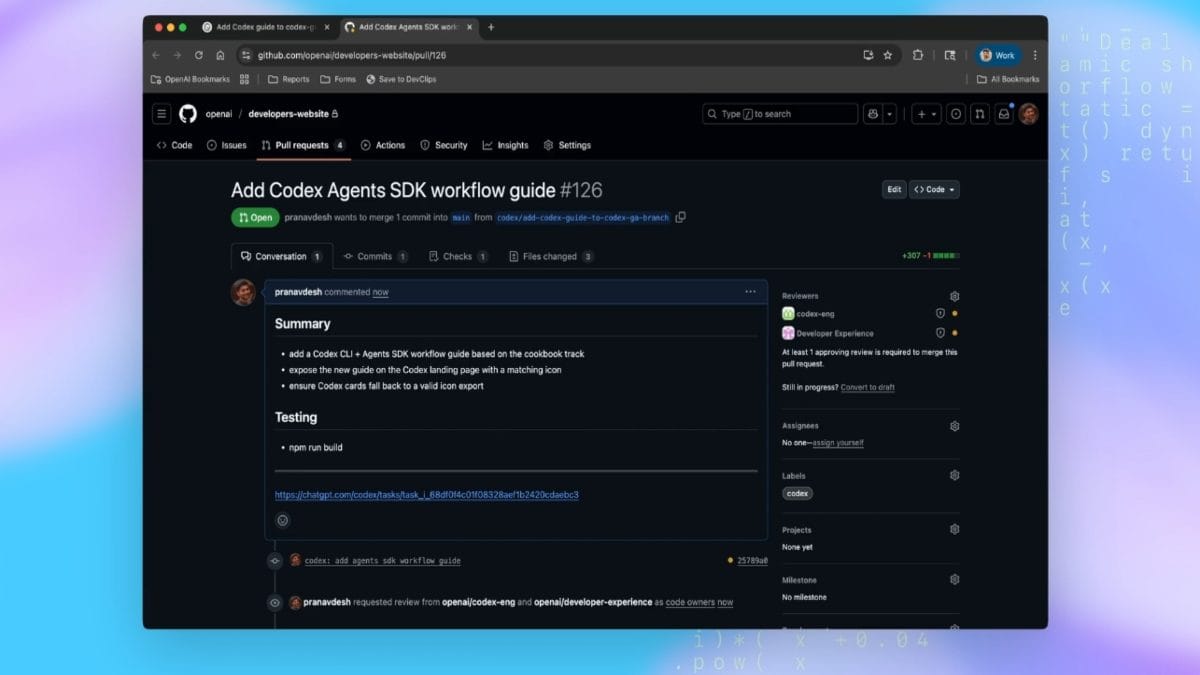Click the assign yourself link
This screenshot has height=675, width=1200.
click(x=838, y=442)
